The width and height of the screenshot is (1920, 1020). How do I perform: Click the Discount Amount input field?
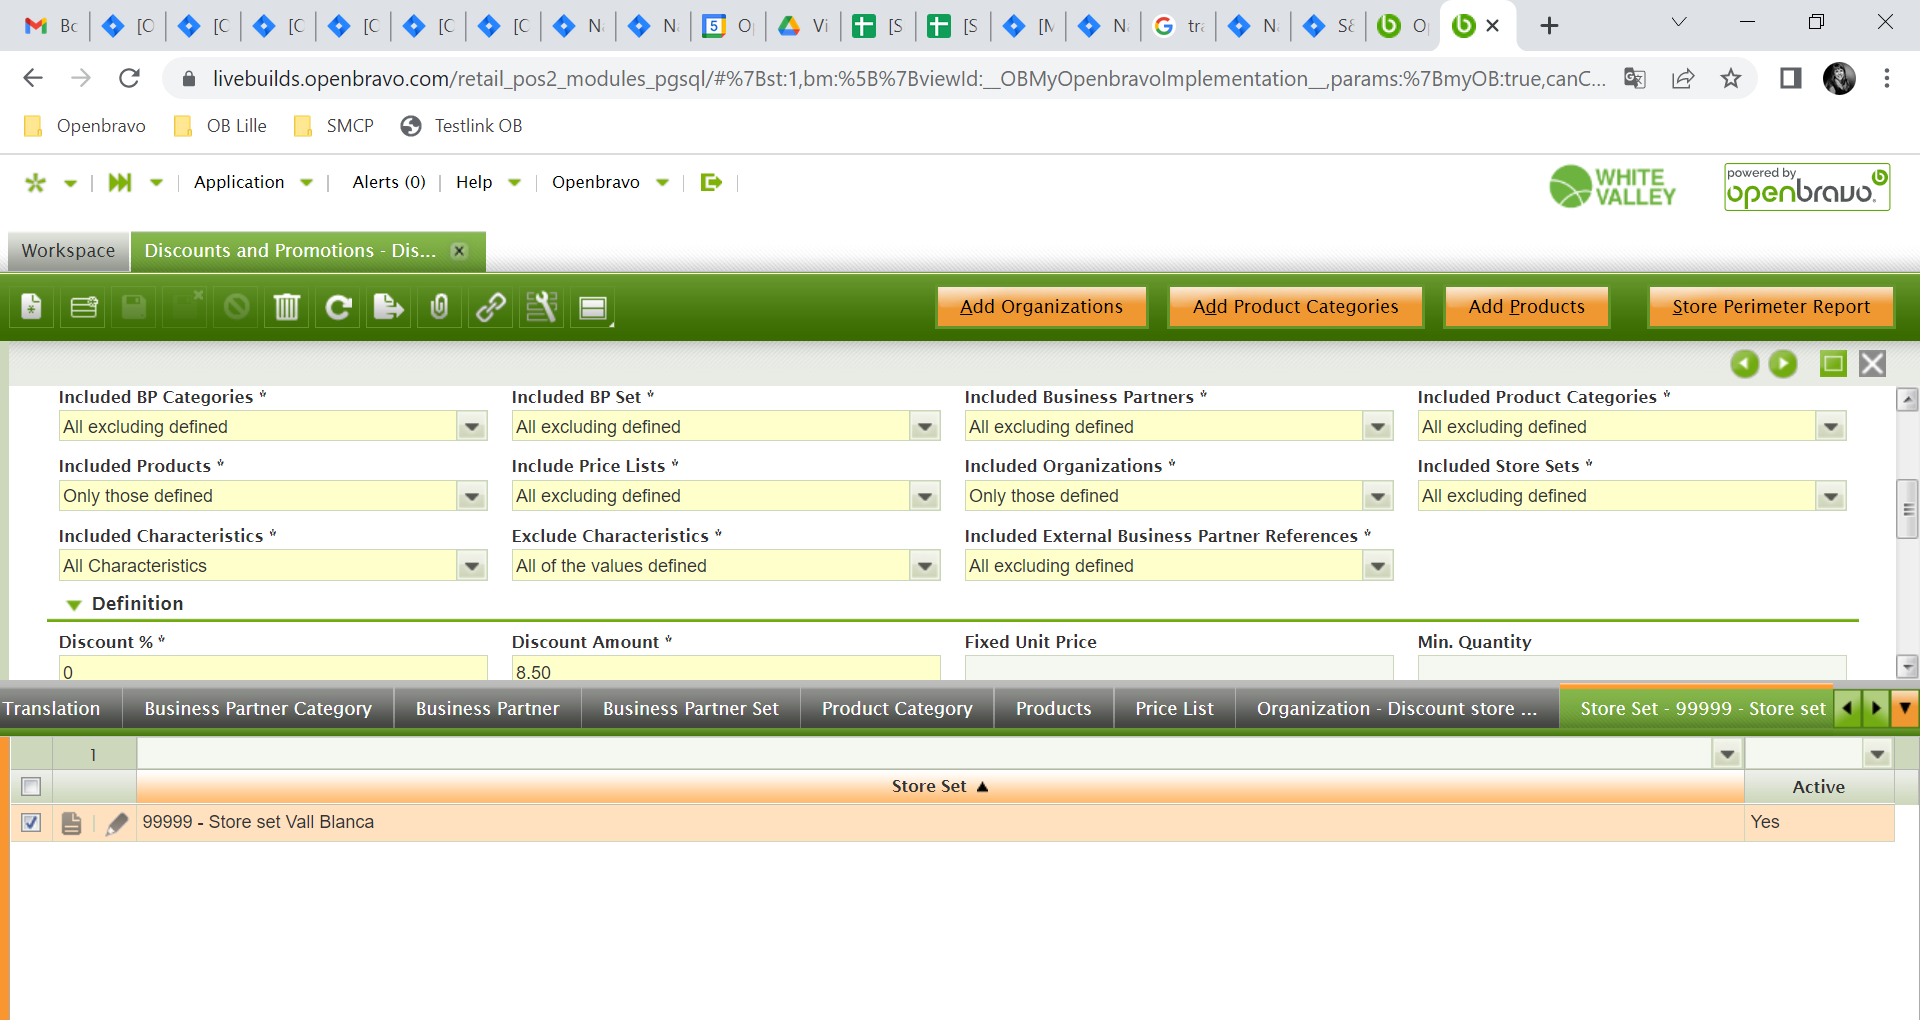point(725,670)
